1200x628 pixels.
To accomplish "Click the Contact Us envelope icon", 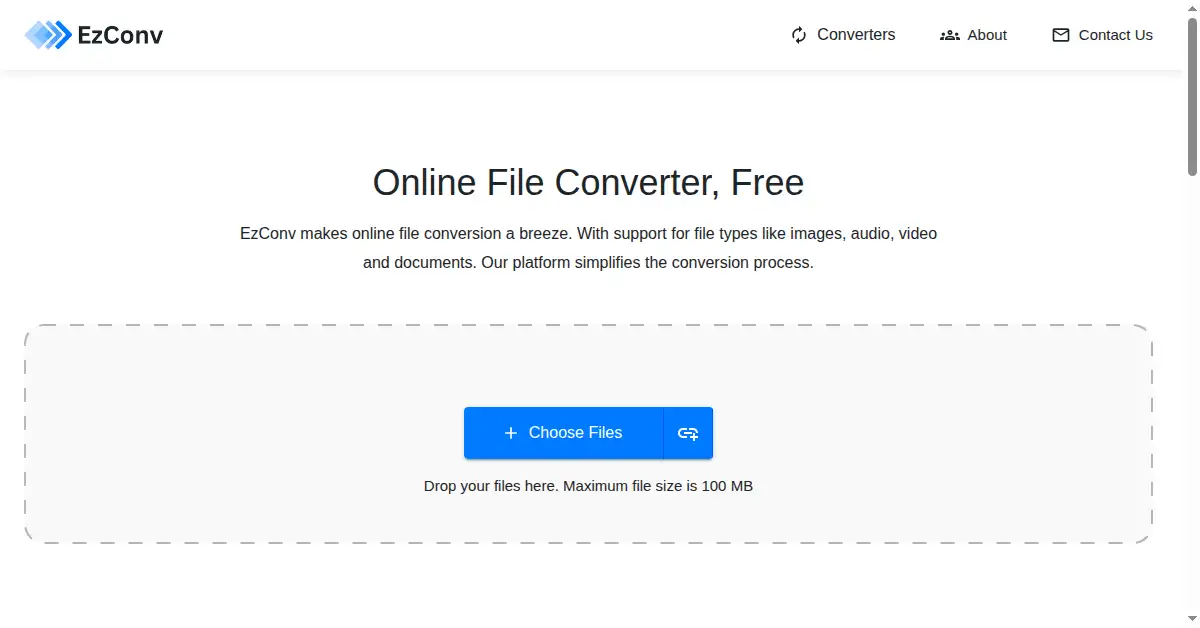I will pyautogui.click(x=1061, y=35).
